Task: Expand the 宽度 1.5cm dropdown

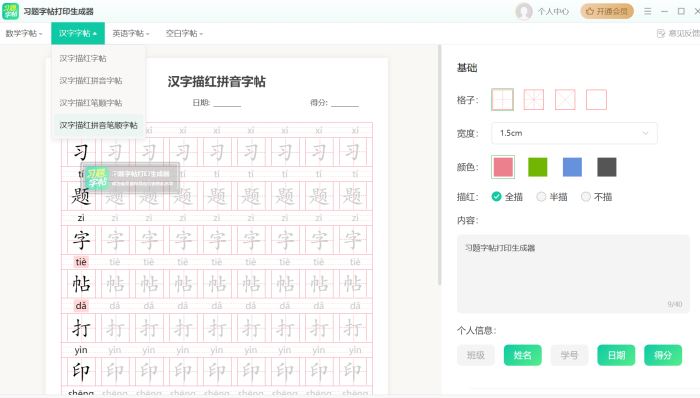Action: [574, 133]
